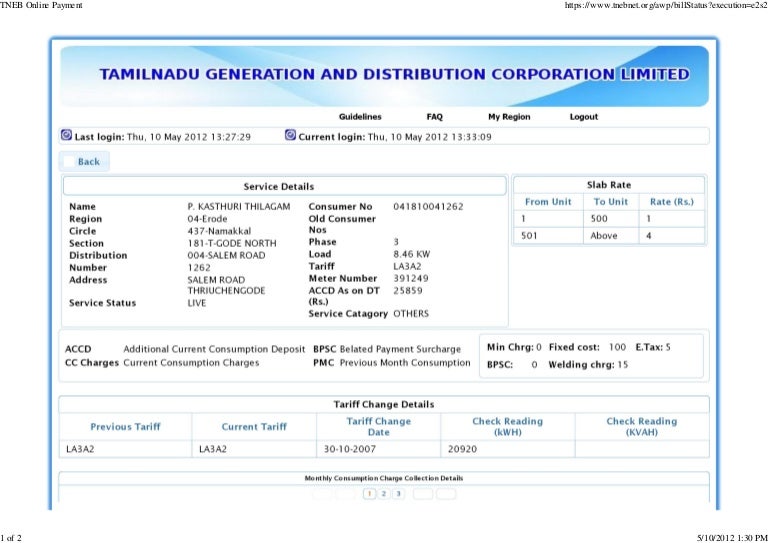This screenshot has height=543, width=768.
Task: Click the Tariff Change Date column header
Action: 378,427
